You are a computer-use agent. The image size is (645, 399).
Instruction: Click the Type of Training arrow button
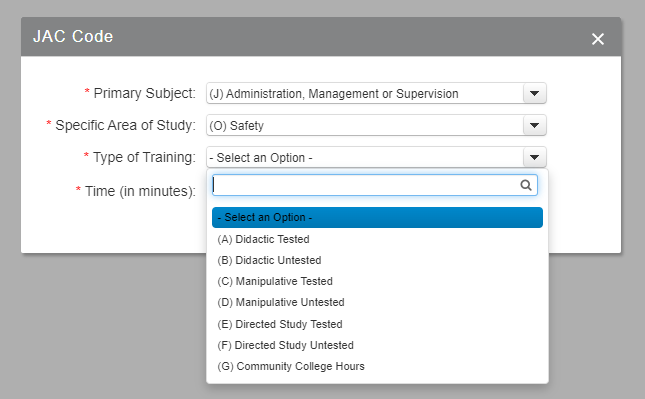pyautogui.click(x=534, y=157)
